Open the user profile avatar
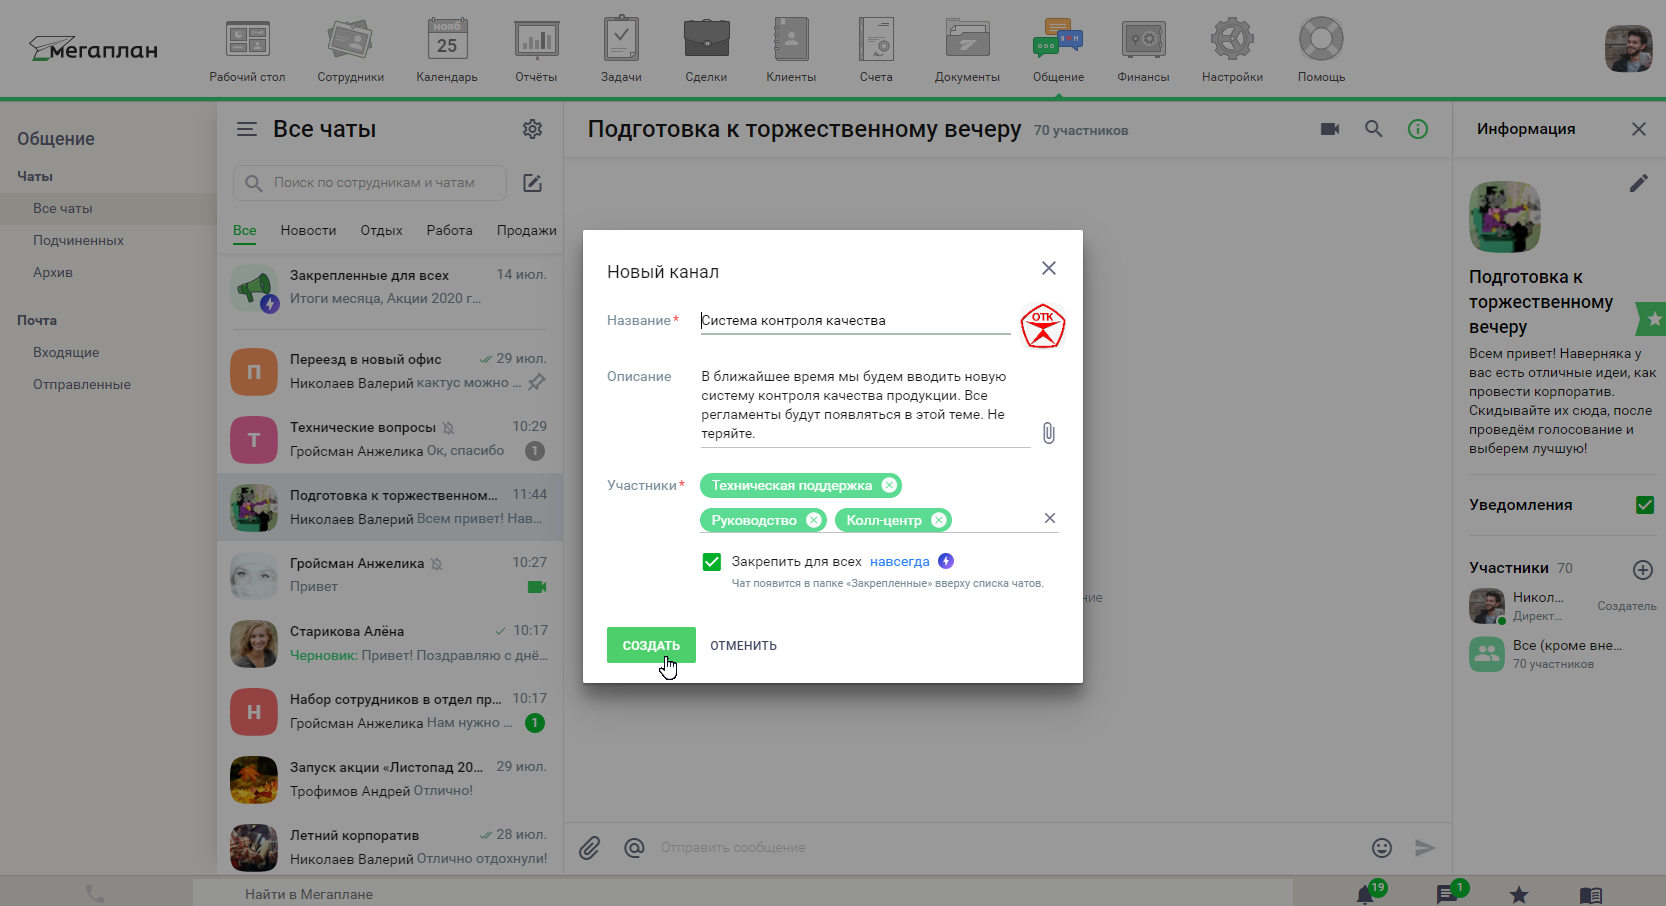This screenshot has height=906, width=1666. 1628,49
